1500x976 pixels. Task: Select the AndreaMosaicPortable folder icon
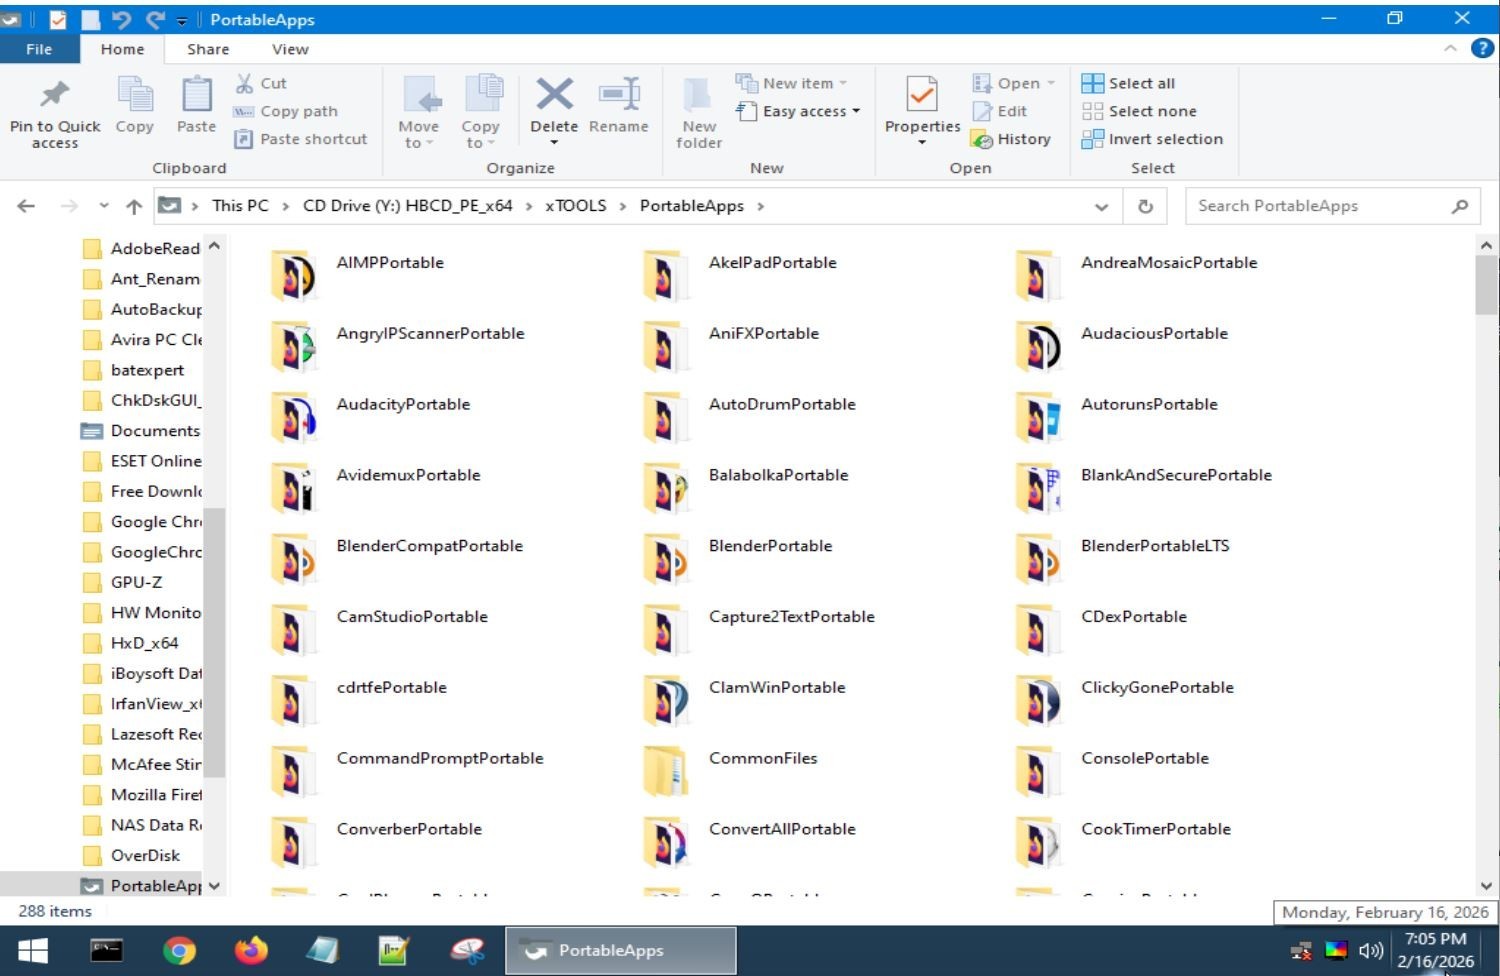(1037, 276)
